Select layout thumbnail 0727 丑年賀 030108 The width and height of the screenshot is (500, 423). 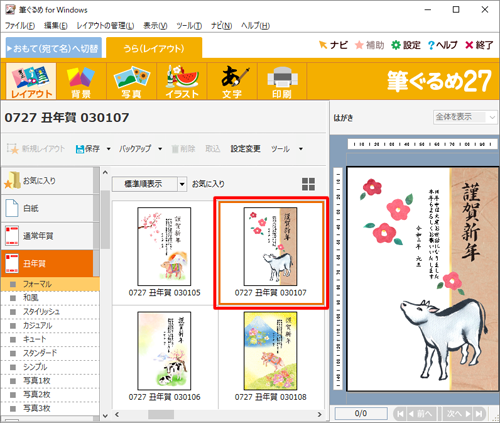click(271, 357)
